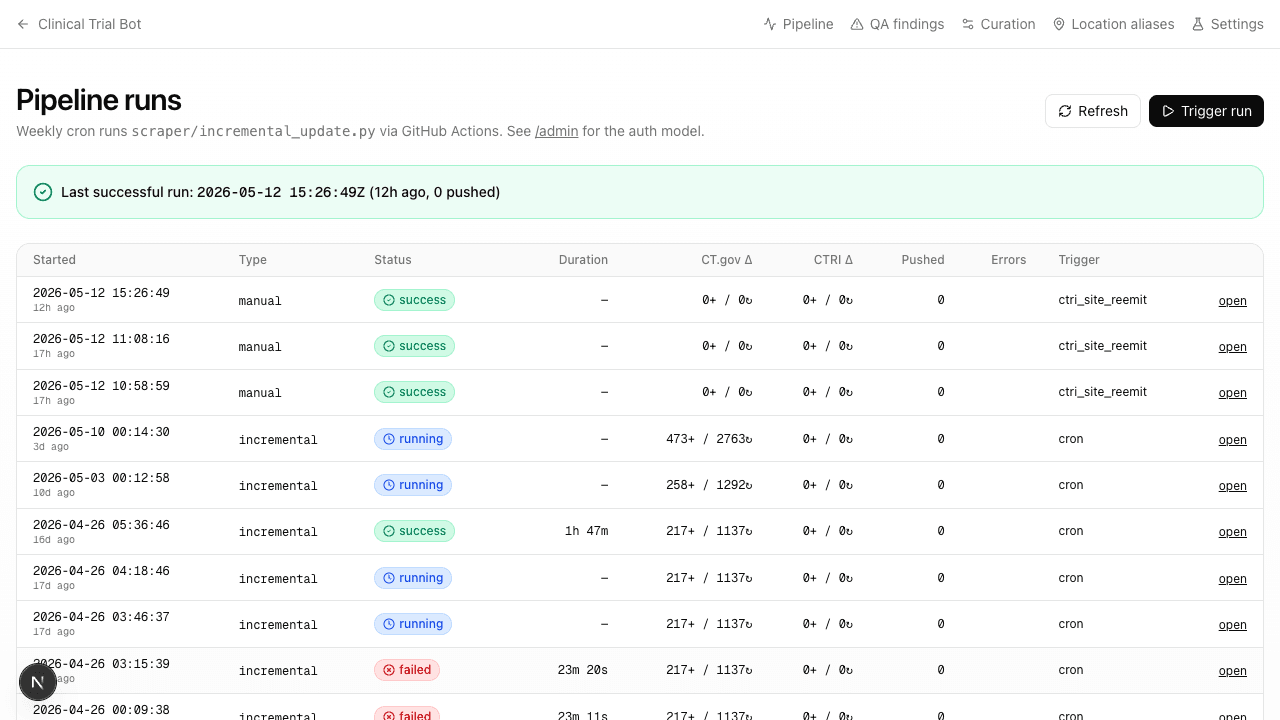
Task: Click the Type column header
Action: pyautogui.click(x=253, y=260)
